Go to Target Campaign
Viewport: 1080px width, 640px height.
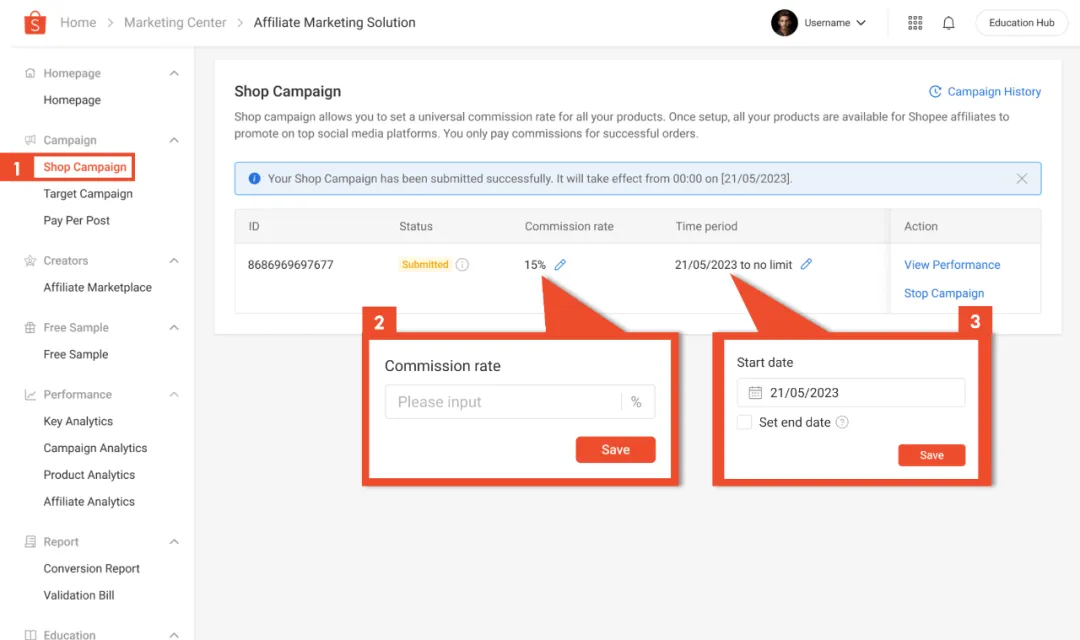point(88,194)
